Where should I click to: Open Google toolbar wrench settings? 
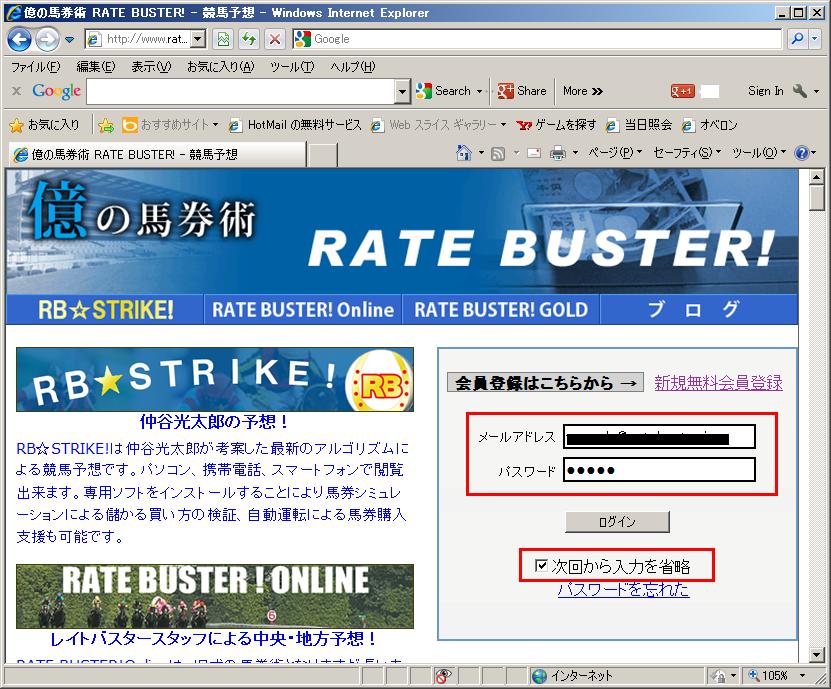pyautogui.click(x=800, y=91)
